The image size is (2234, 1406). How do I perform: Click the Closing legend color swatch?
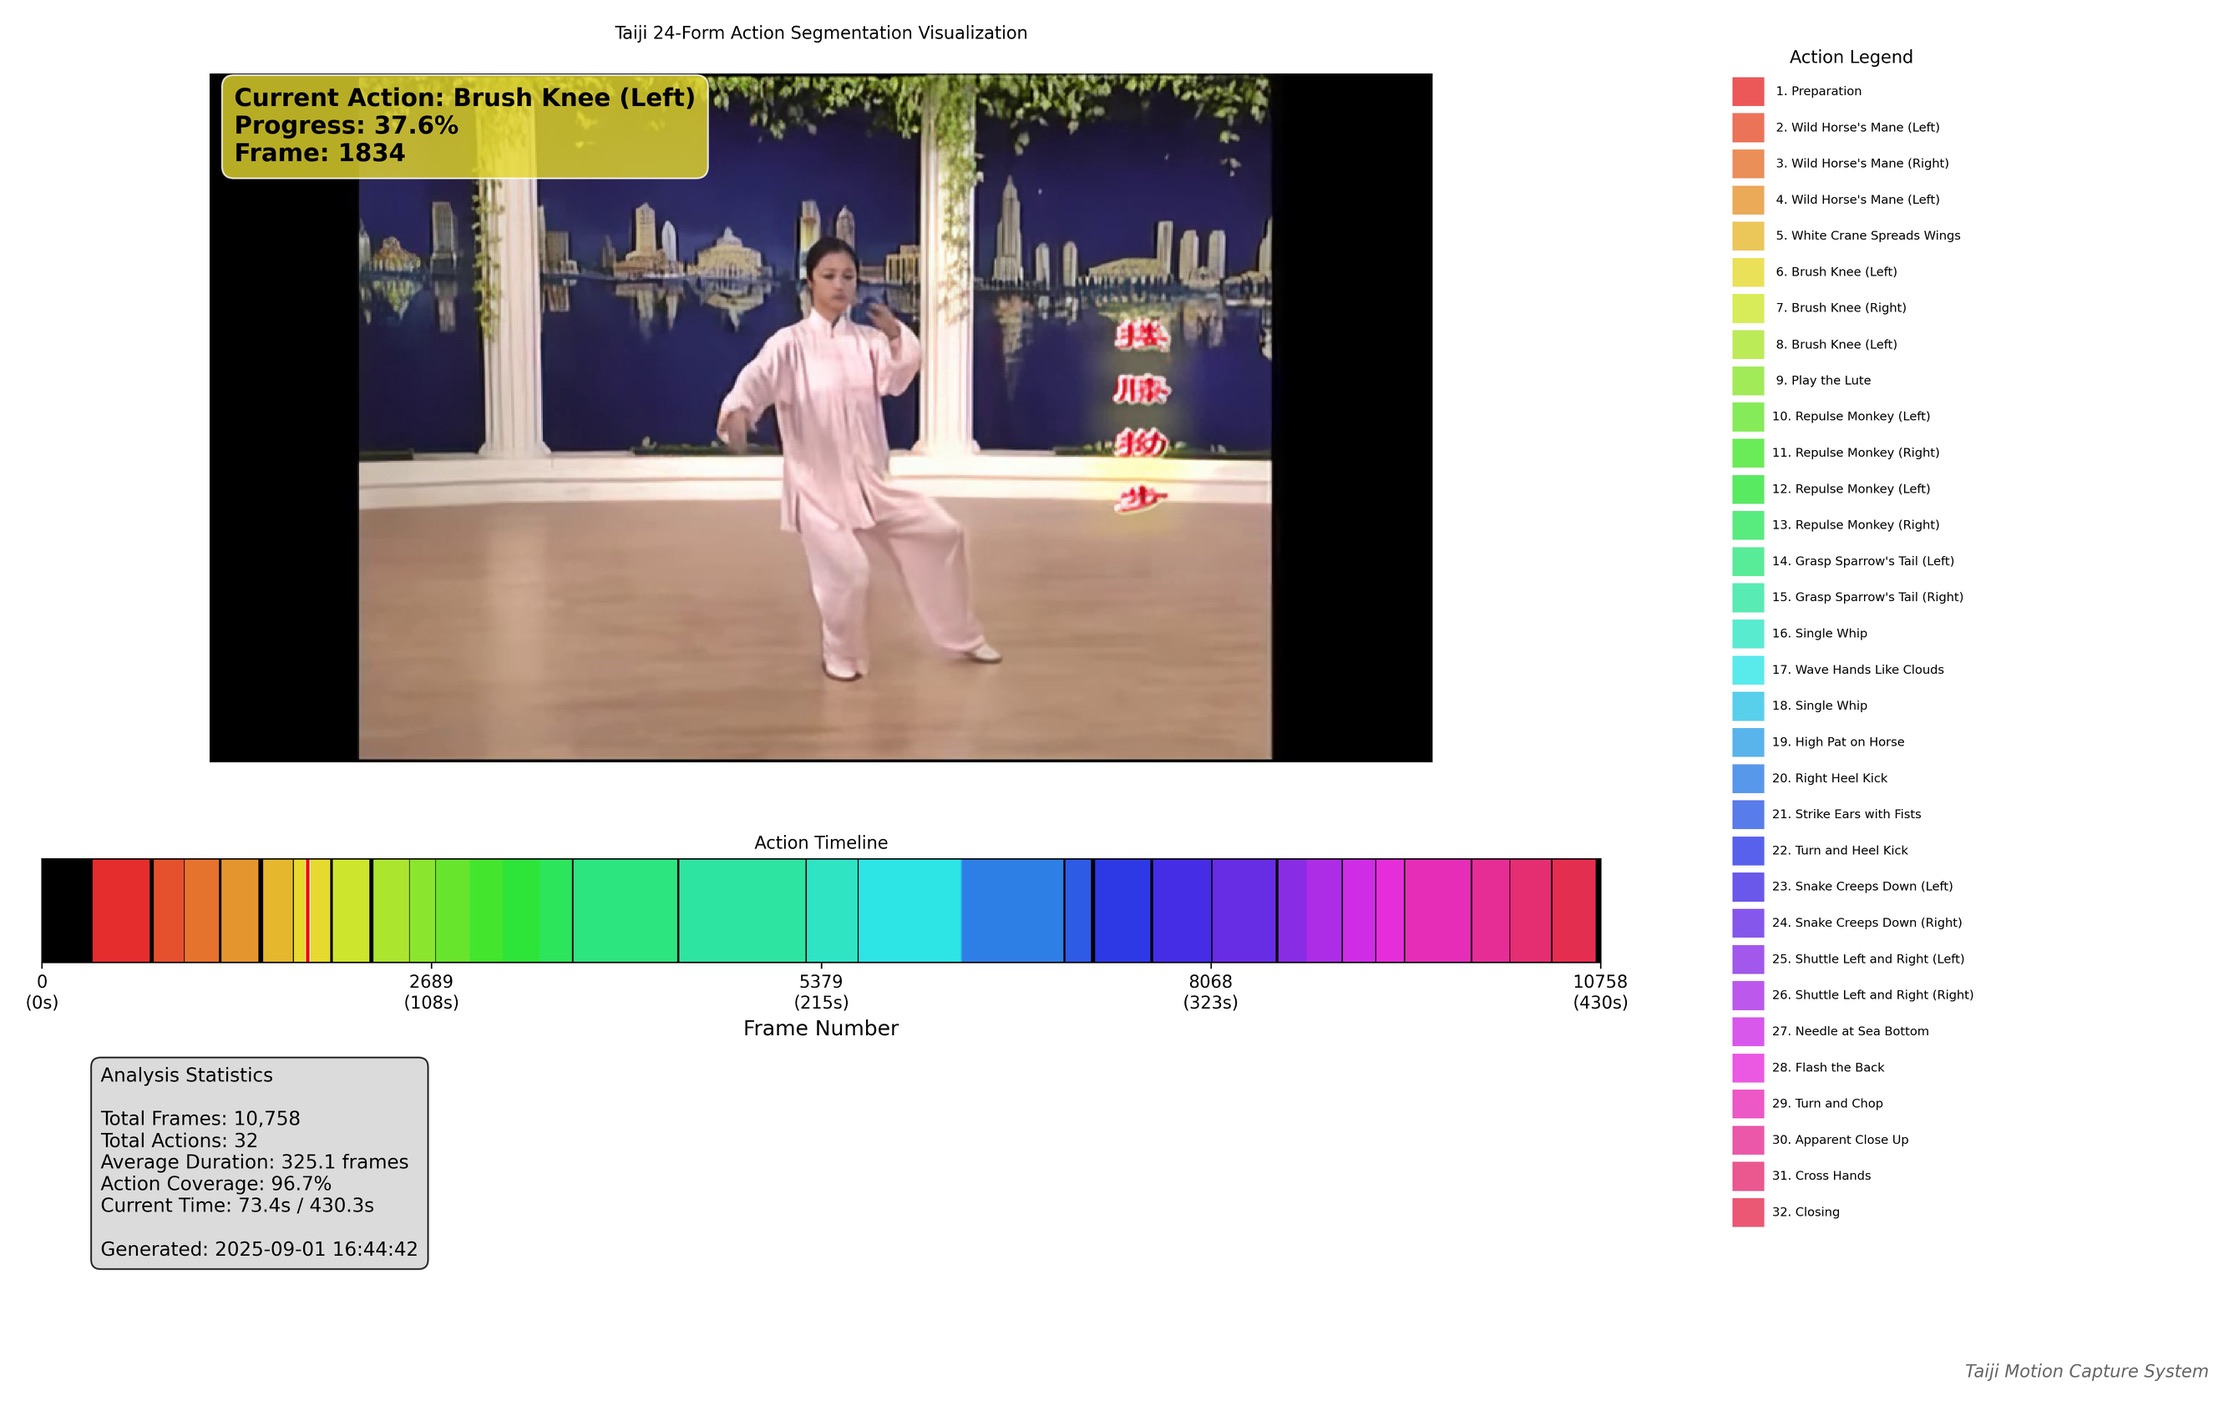coord(1747,1212)
